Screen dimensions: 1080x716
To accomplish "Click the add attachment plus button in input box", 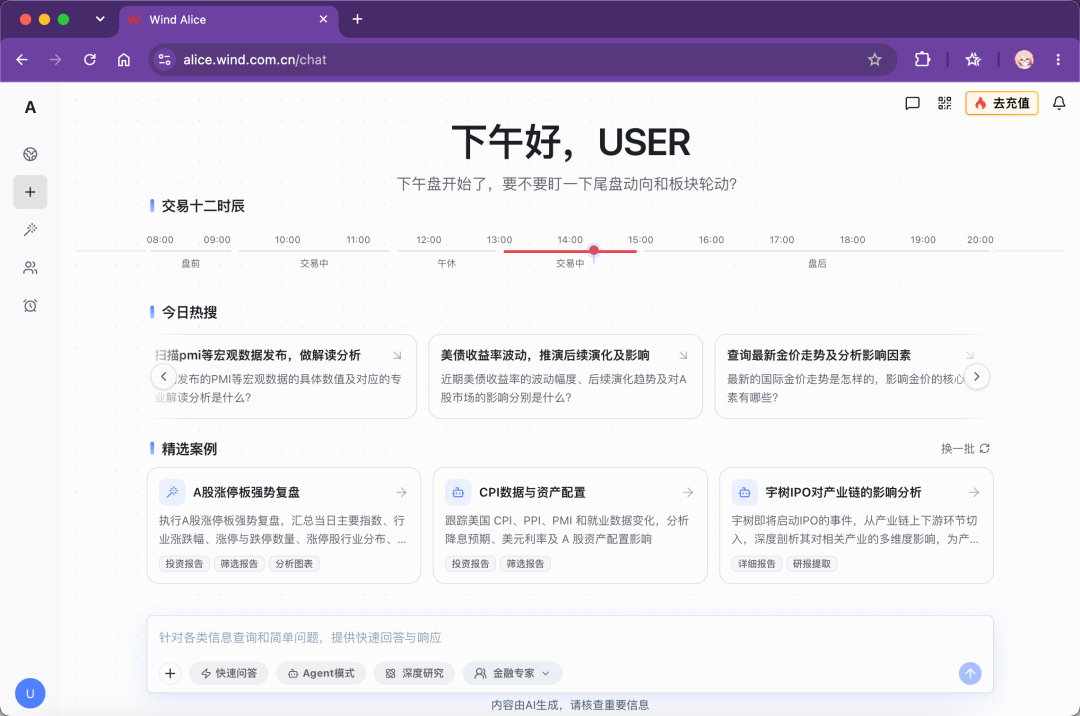I will pos(170,673).
